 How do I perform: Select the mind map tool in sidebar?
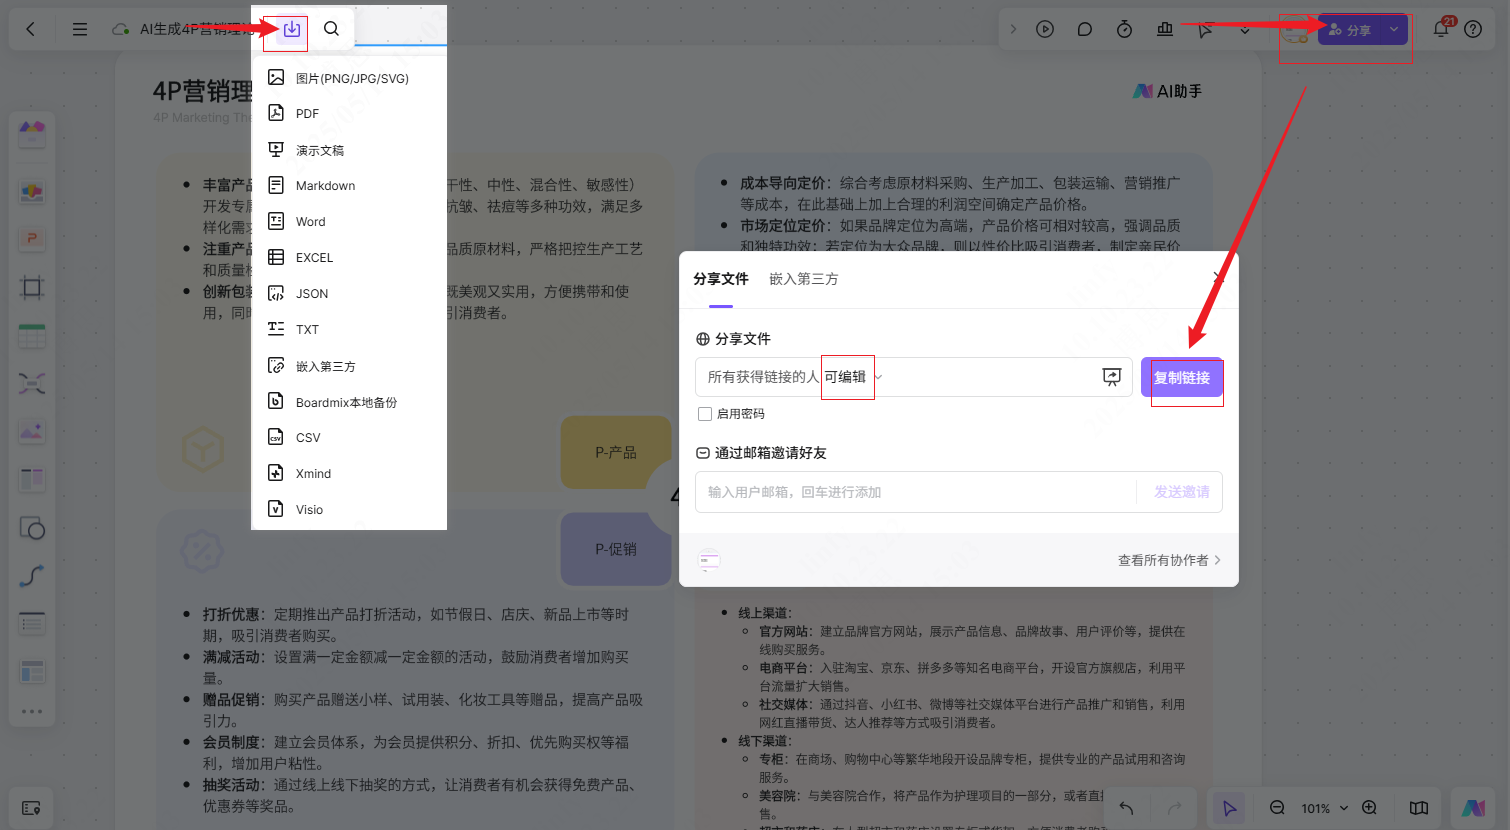(32, 383)
